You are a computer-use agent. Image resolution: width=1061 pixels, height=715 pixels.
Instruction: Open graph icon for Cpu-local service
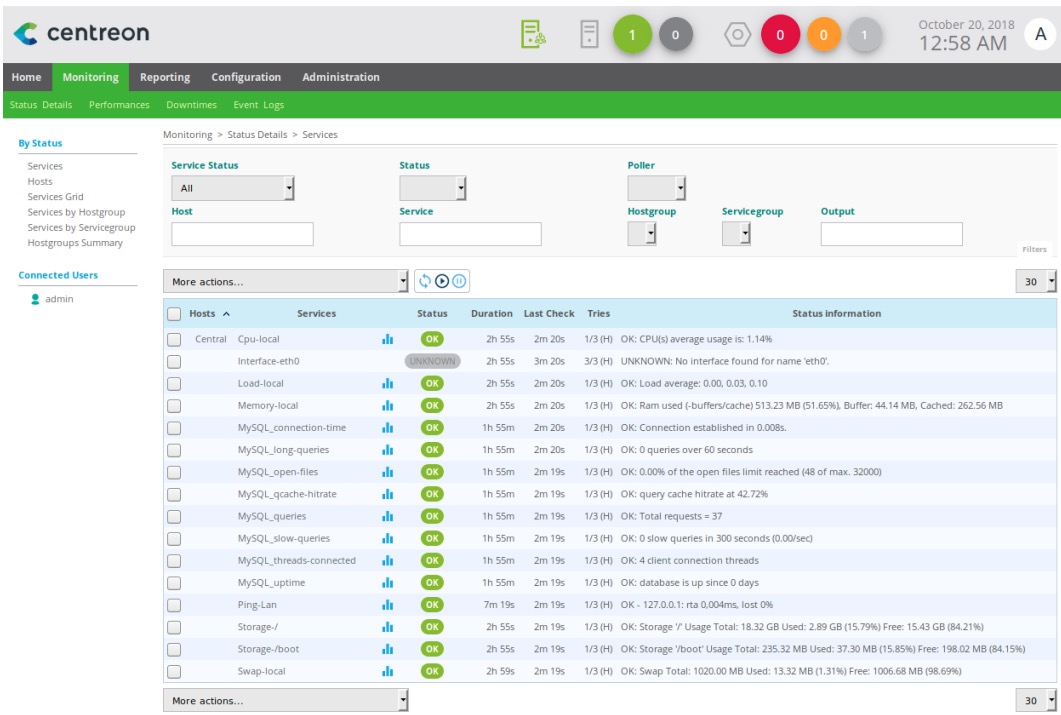[388, 339]
